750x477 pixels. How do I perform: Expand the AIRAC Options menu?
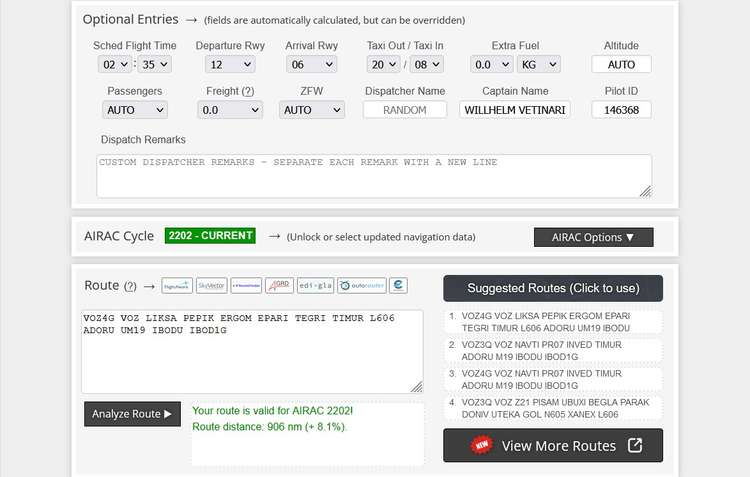594,237
